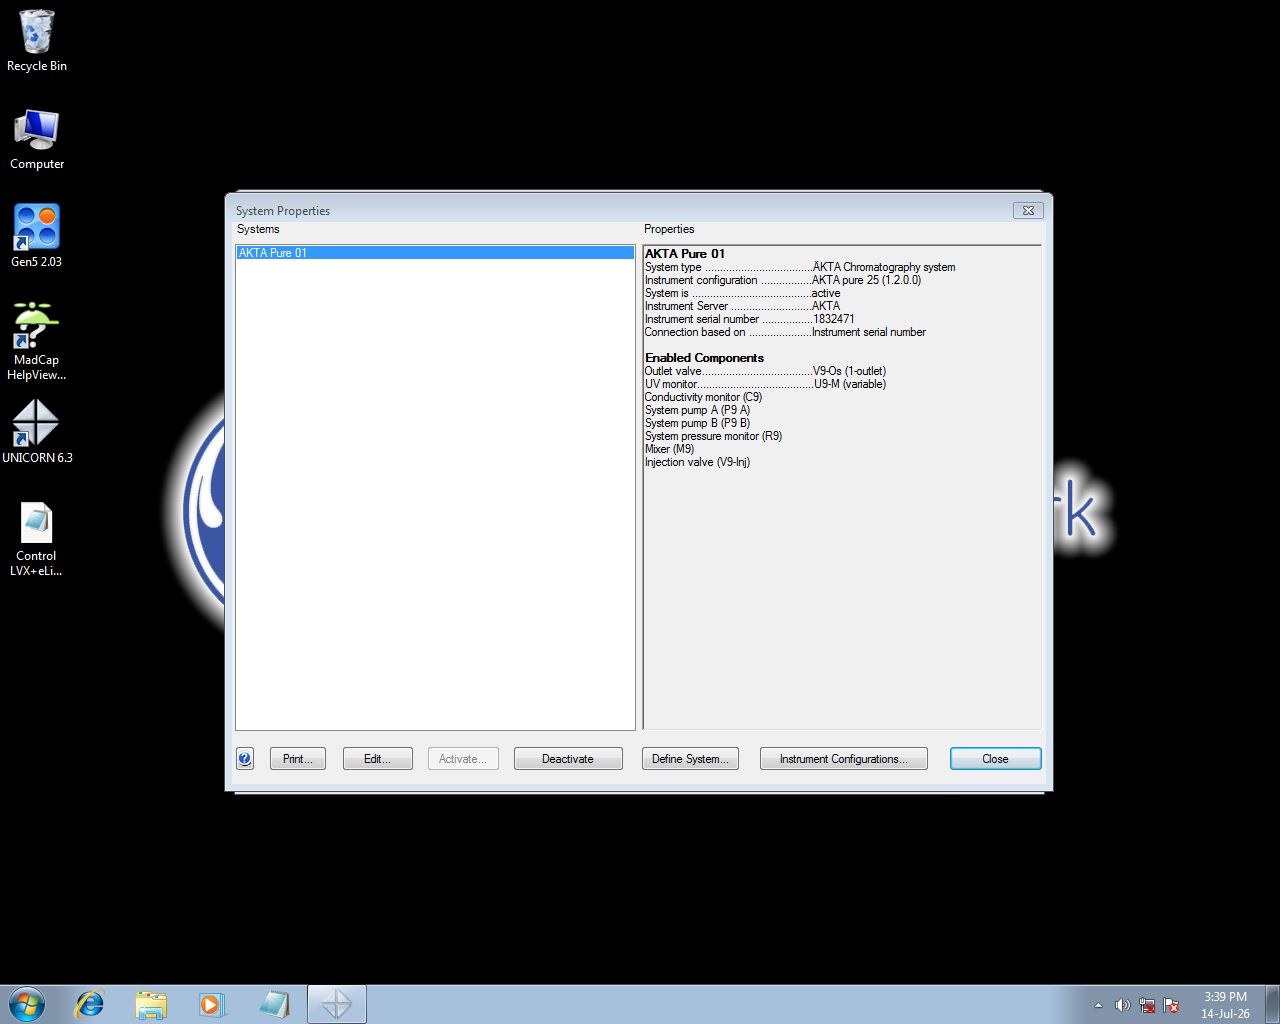
Task: Select the Gen5 2.03 shortcut icon
Action: (x=37, y=236)
